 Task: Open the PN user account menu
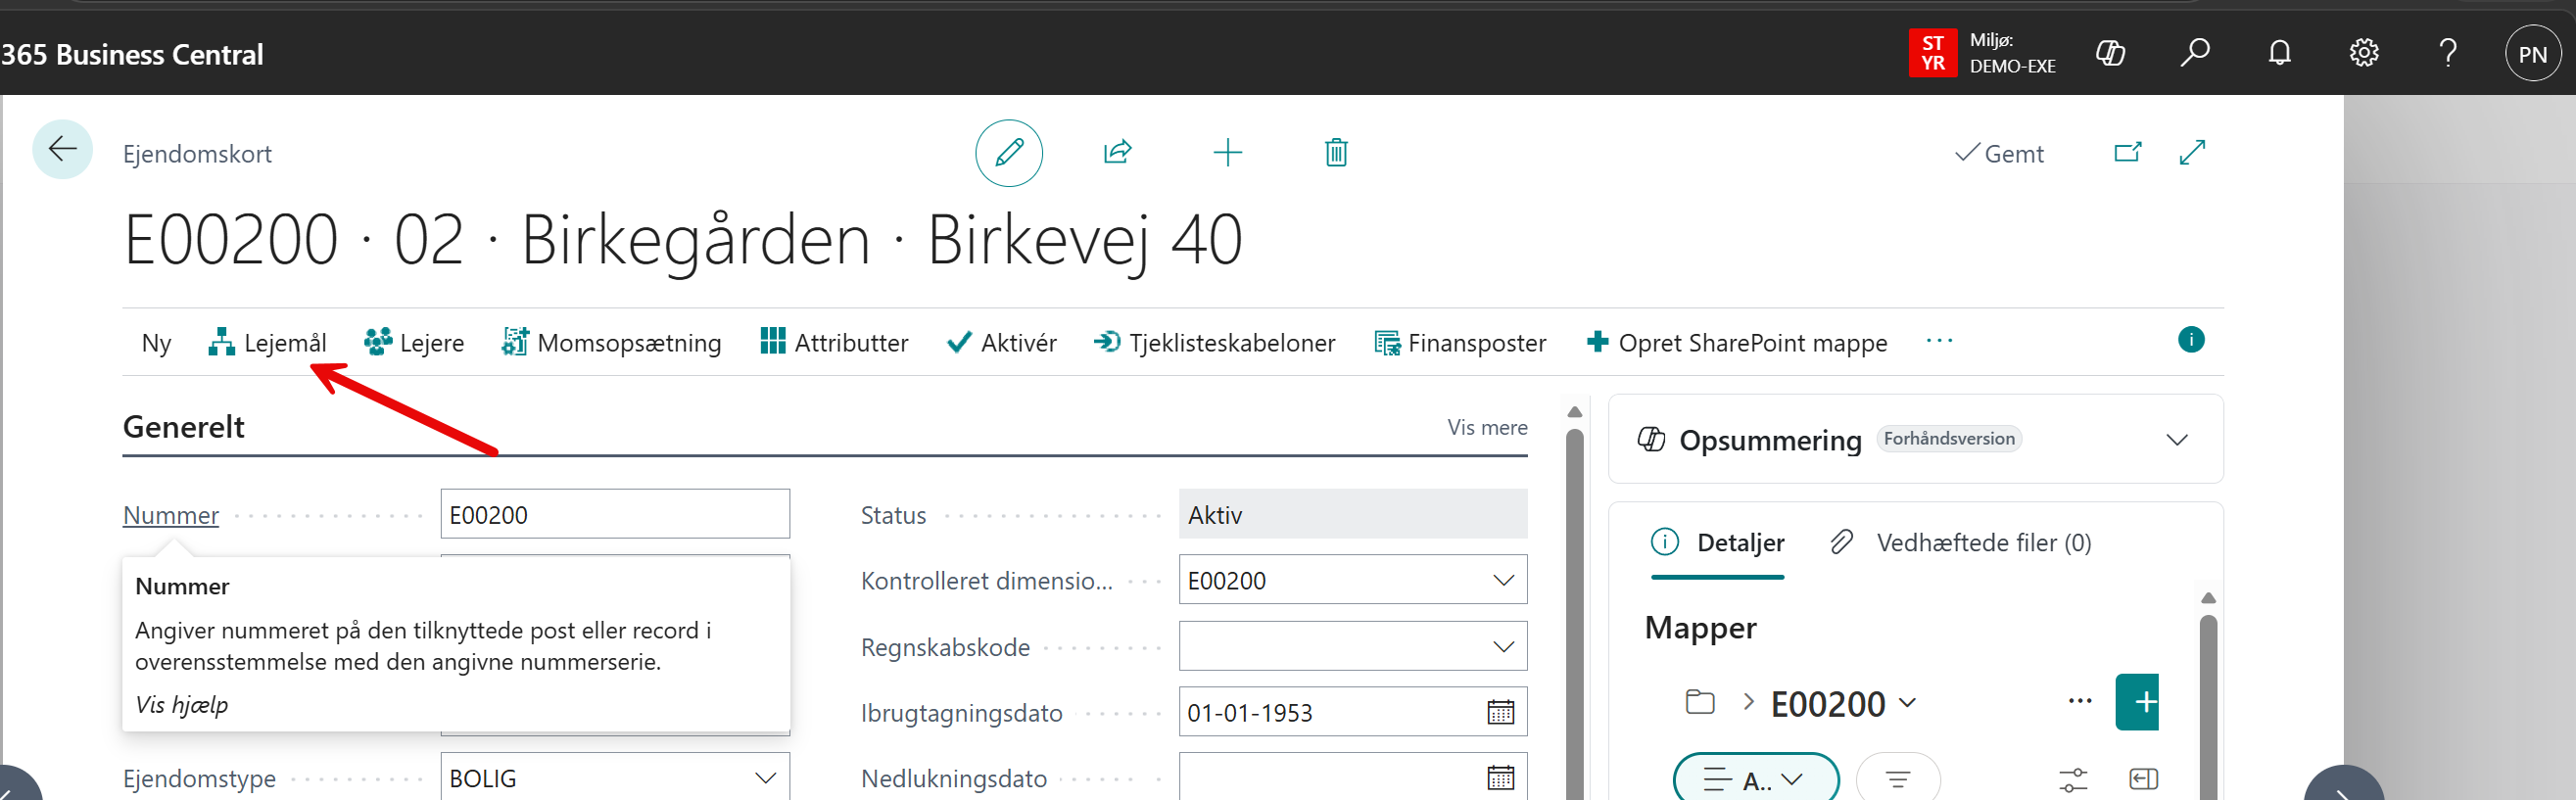pyautogui.click(x=2532, y=53)
